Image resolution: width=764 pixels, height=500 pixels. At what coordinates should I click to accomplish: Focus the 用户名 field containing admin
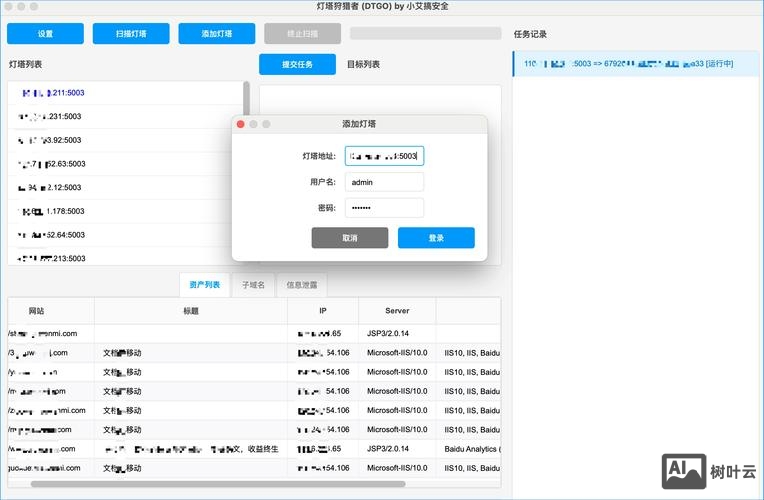point(384,182)
